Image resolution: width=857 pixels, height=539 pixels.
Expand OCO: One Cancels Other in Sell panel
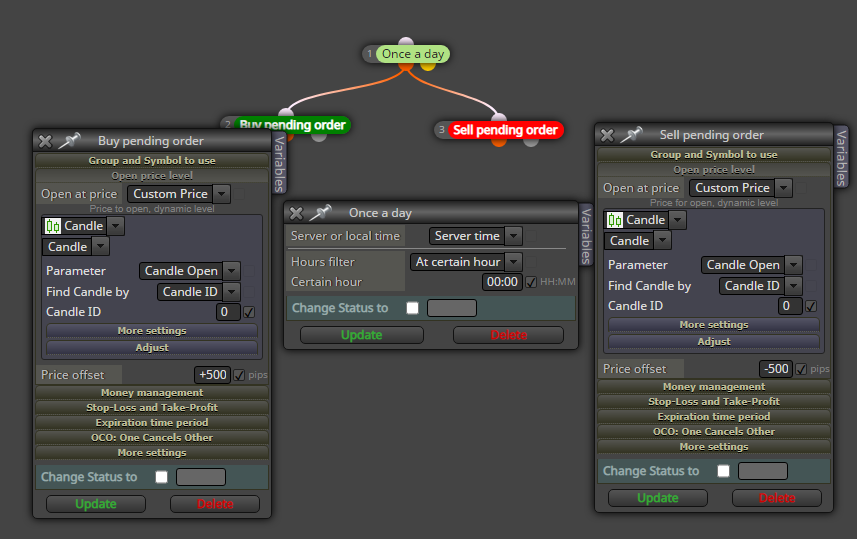[714, 431]
